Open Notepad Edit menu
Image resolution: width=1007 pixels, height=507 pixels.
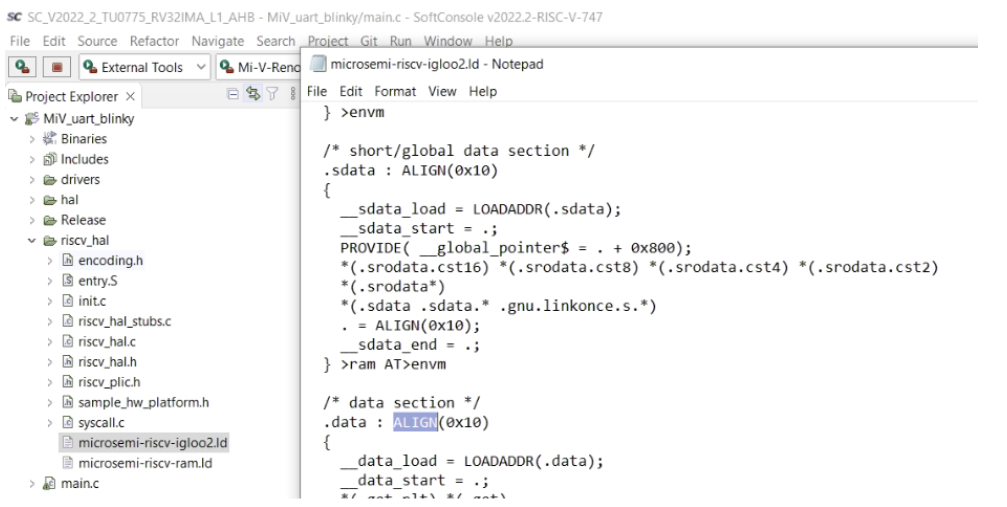click(x=351, y=91)
